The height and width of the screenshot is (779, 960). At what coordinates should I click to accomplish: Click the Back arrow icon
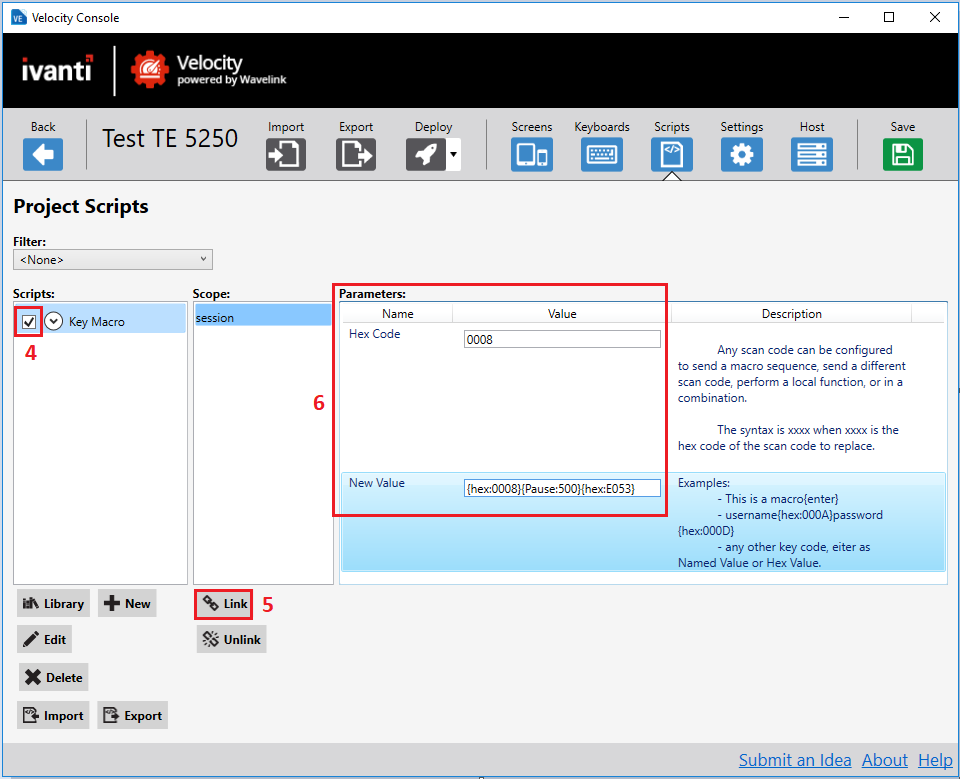tap(42, 153)
